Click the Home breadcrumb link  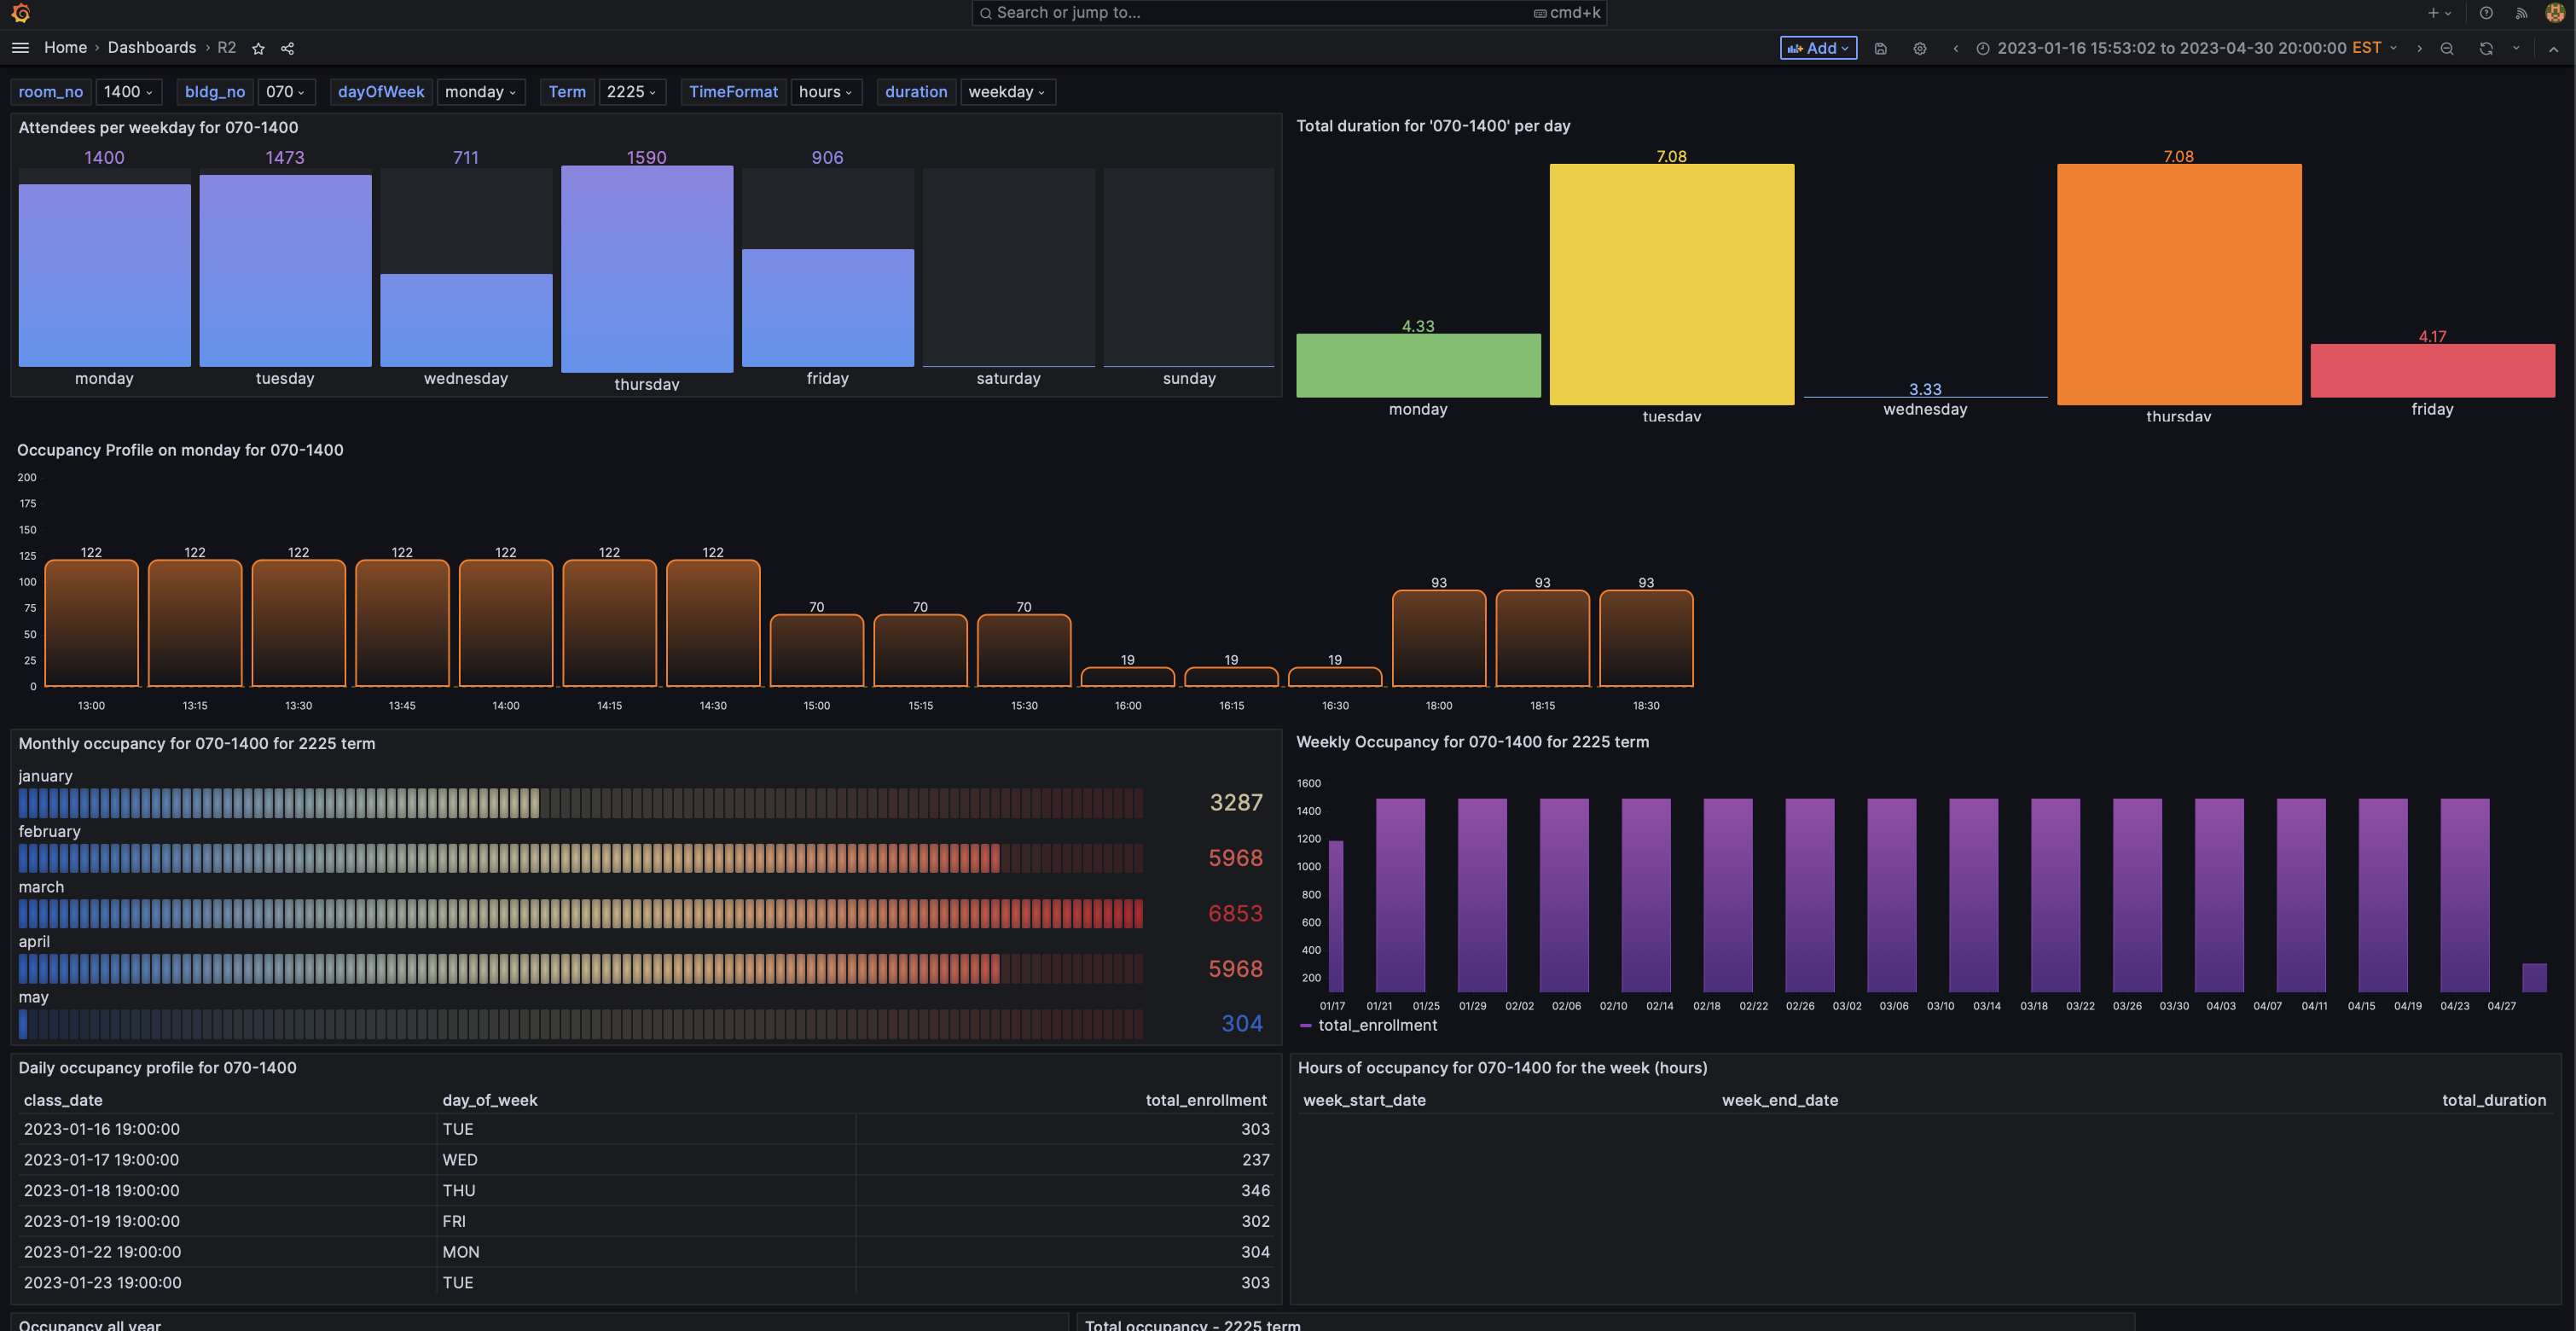point(65,48)
